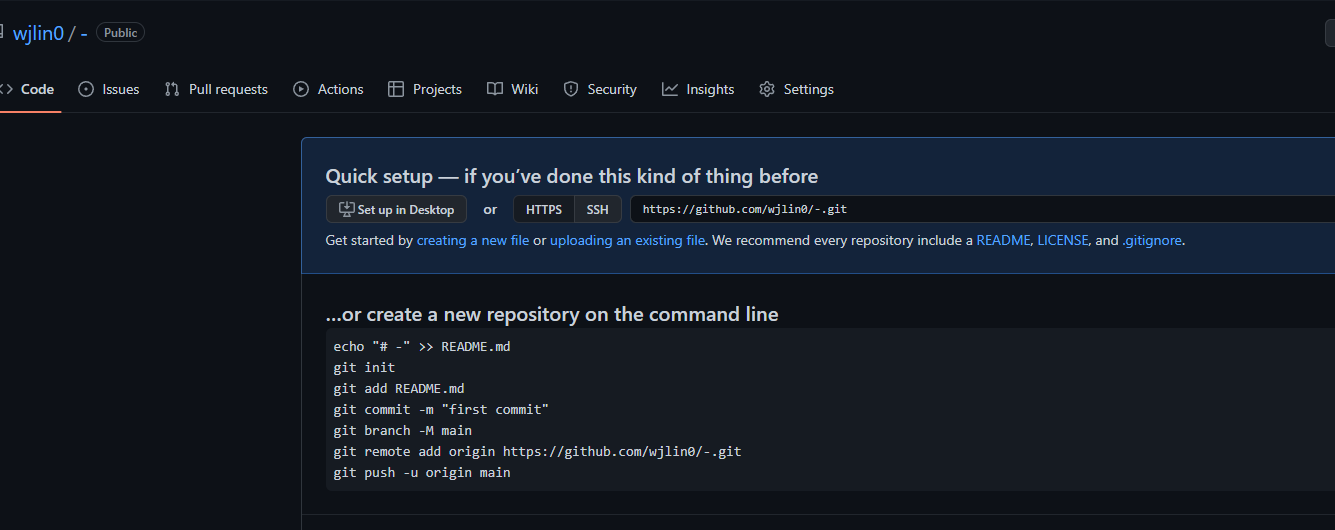Follow the creating a new file link
This screenshot has width=1335, height=530.
point(472,240)
